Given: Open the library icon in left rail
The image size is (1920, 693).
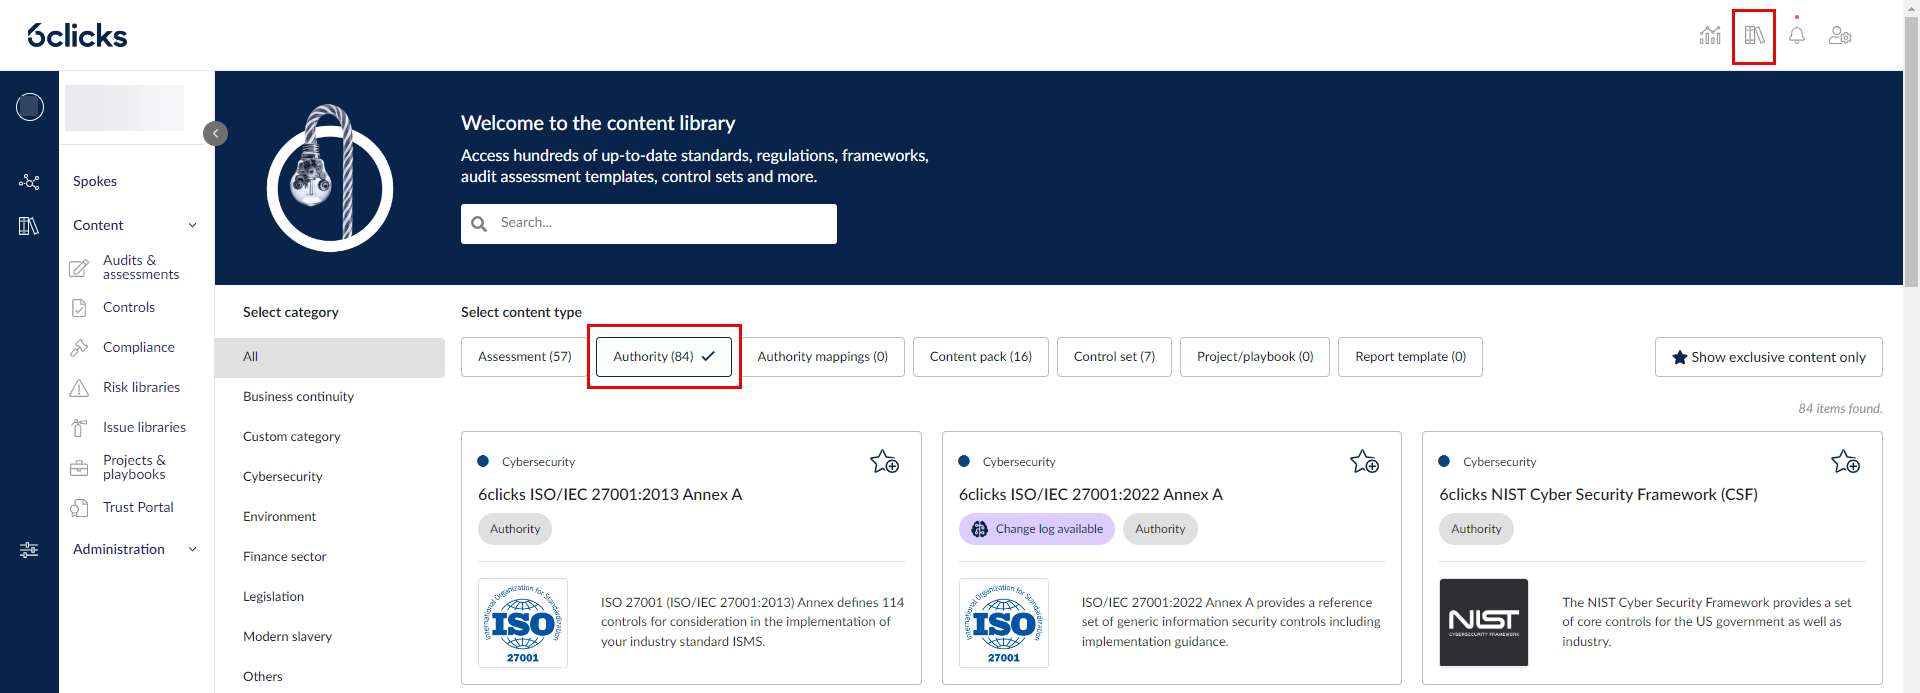Looking at the screenshot, I should click(29, 226).
